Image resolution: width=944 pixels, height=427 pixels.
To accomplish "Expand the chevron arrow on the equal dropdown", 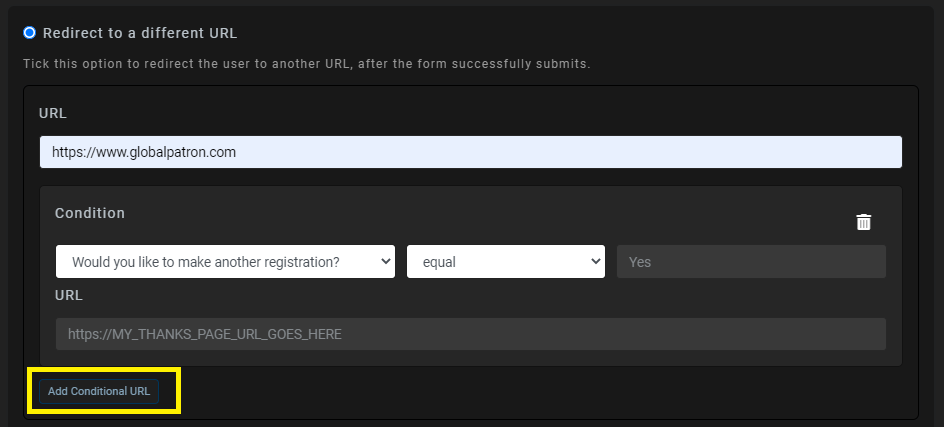I will [595, 261].
